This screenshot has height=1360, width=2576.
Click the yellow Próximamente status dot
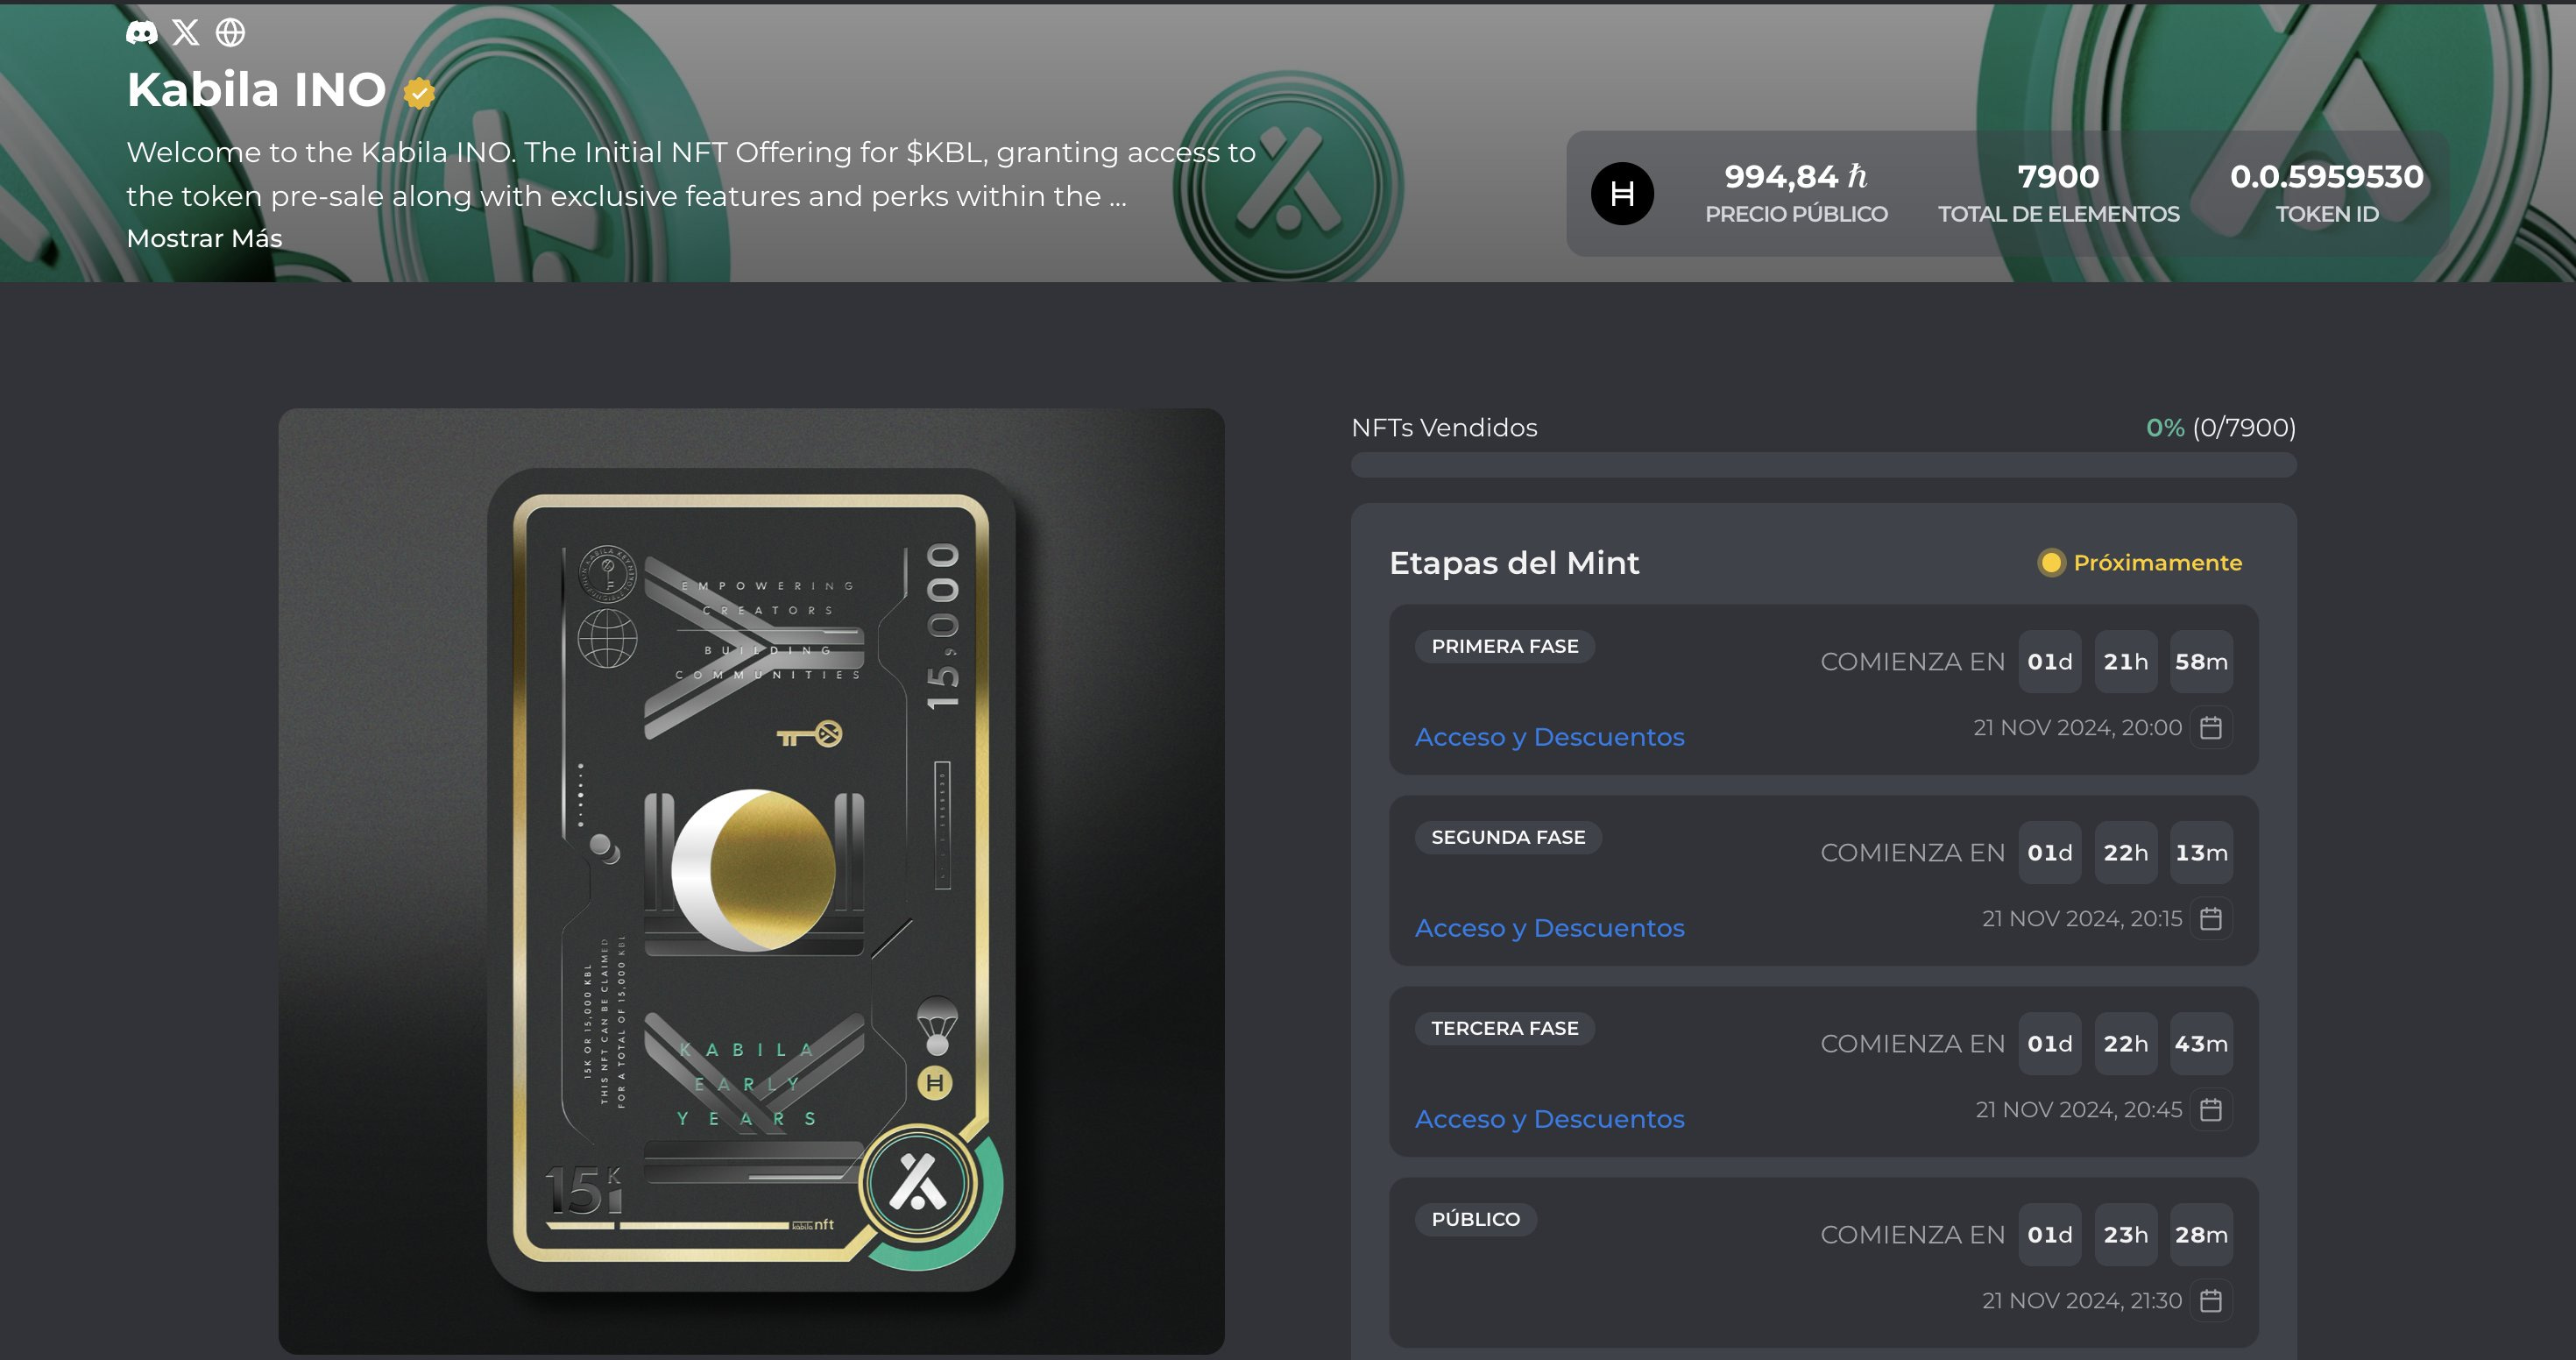[2051, 563]
